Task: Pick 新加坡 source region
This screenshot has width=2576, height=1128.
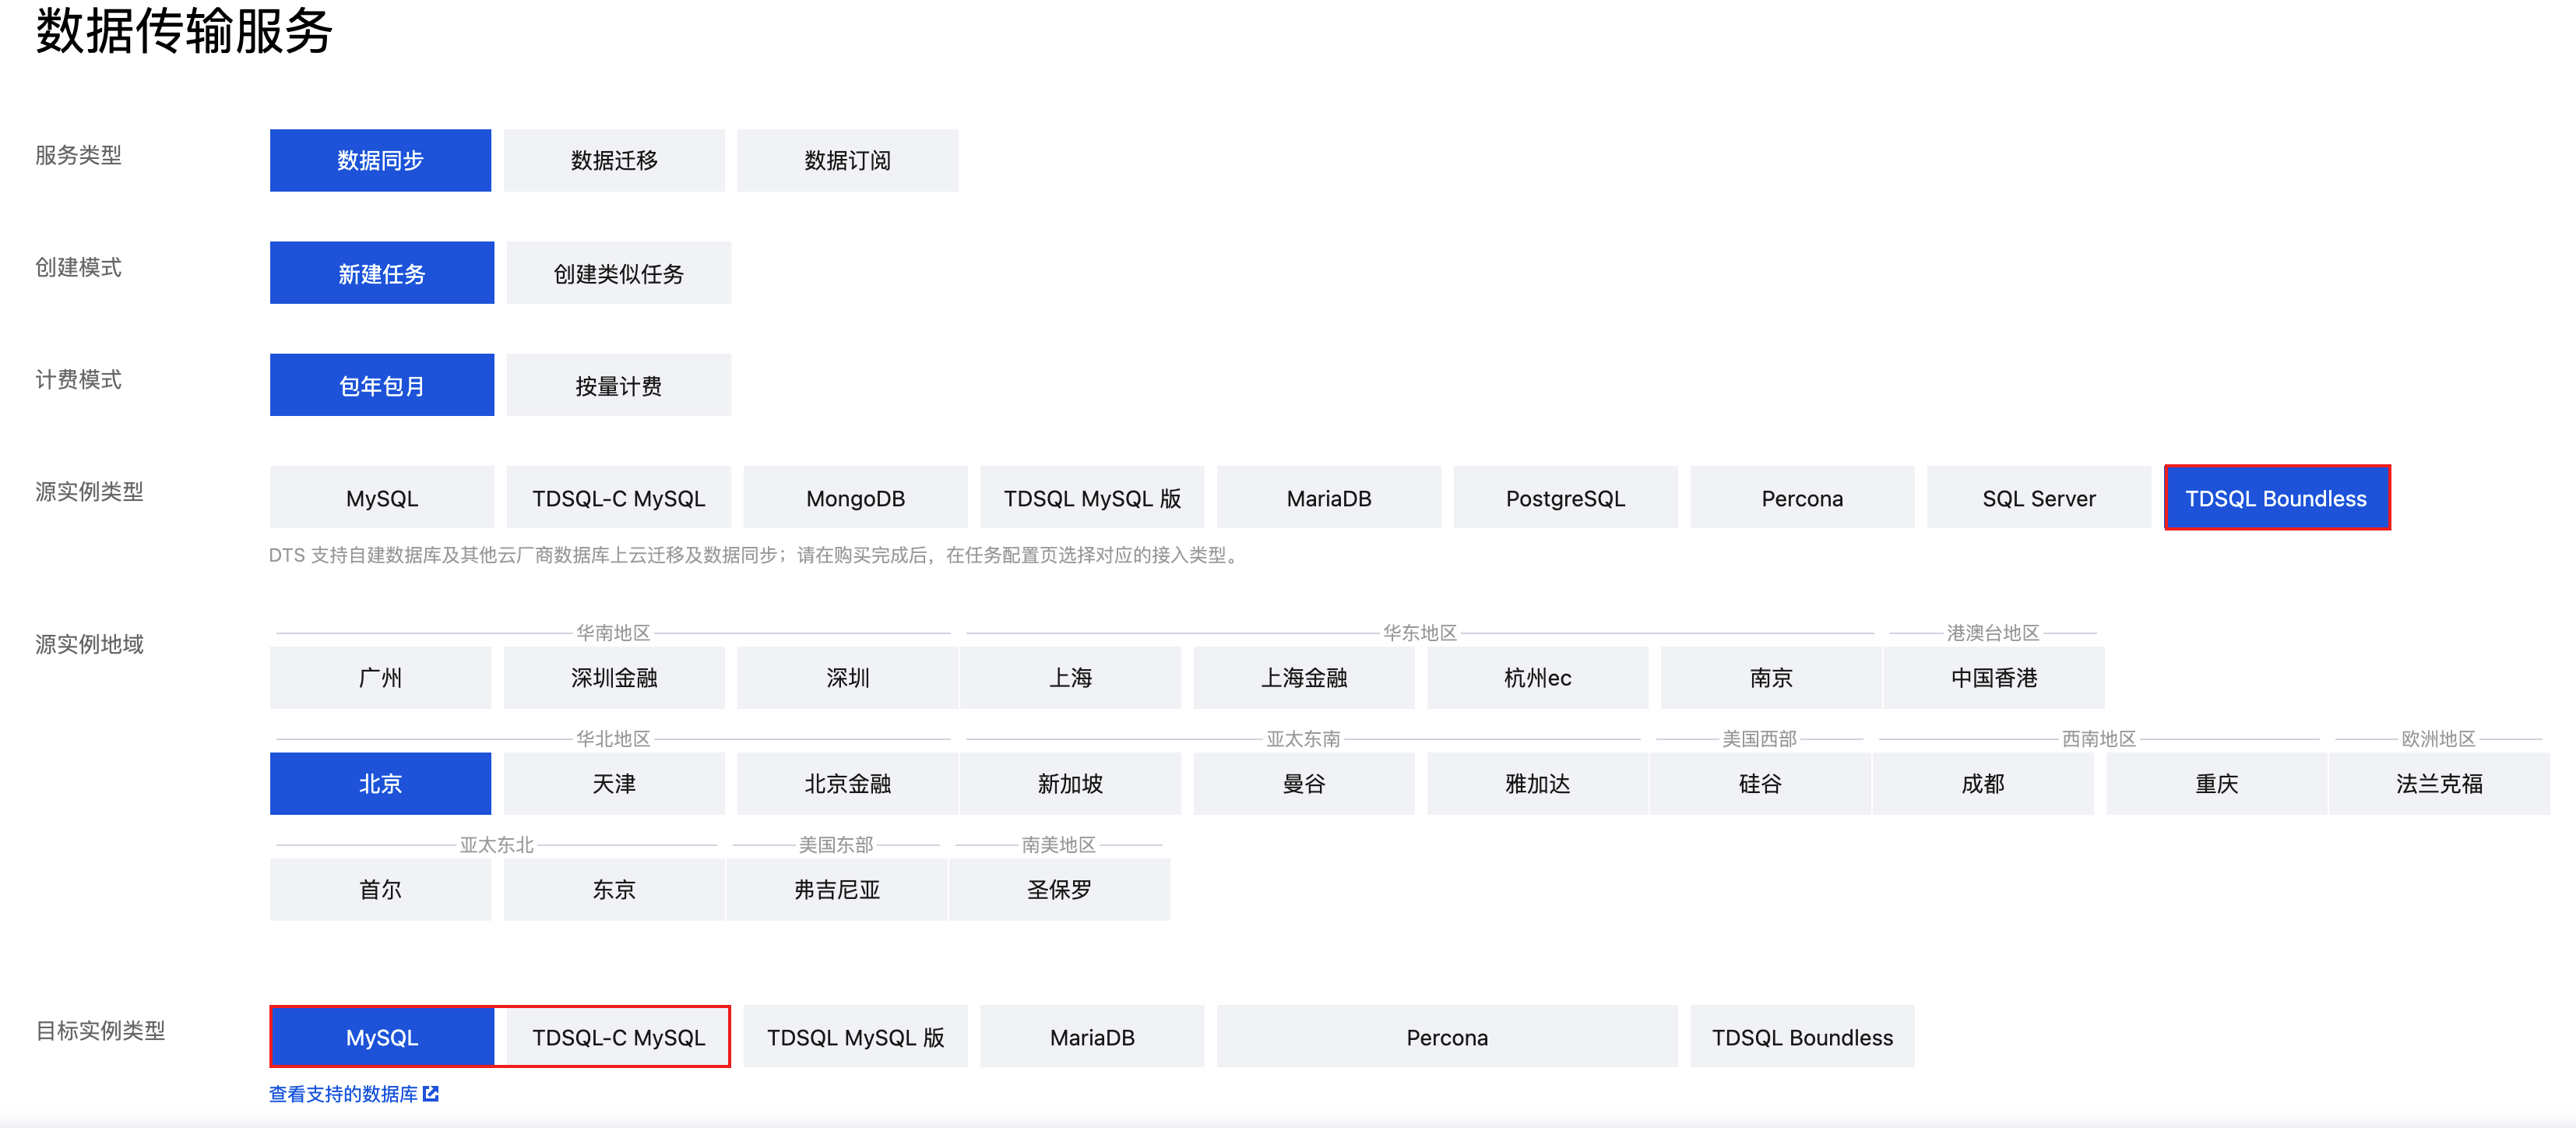Action: click(x=1070, y=783)
